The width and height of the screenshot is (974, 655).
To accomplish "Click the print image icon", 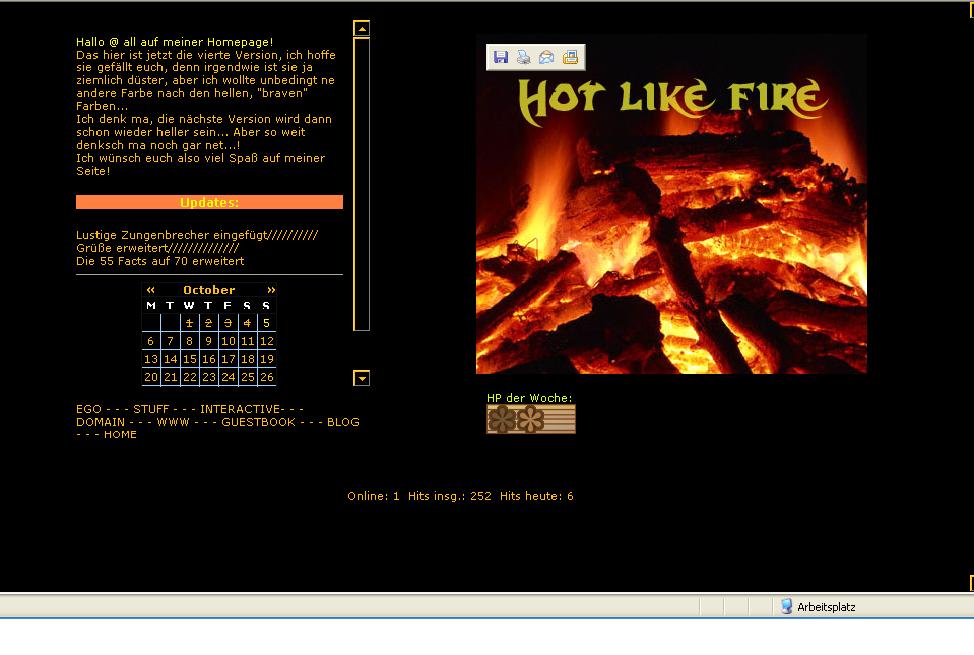I will [523, 58].
